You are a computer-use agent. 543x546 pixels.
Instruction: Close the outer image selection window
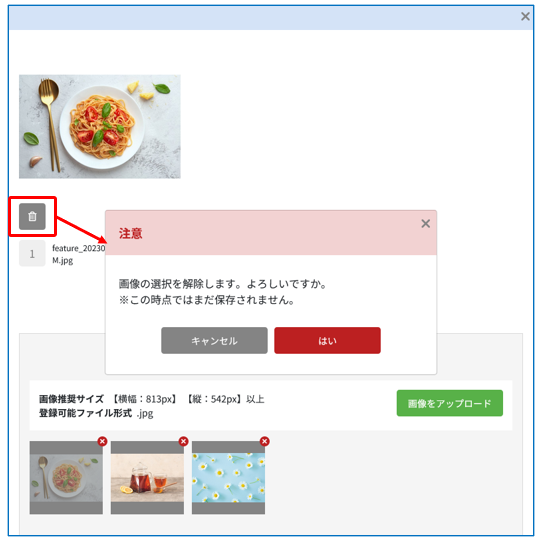pyautogui.click(x=525, y=16)
